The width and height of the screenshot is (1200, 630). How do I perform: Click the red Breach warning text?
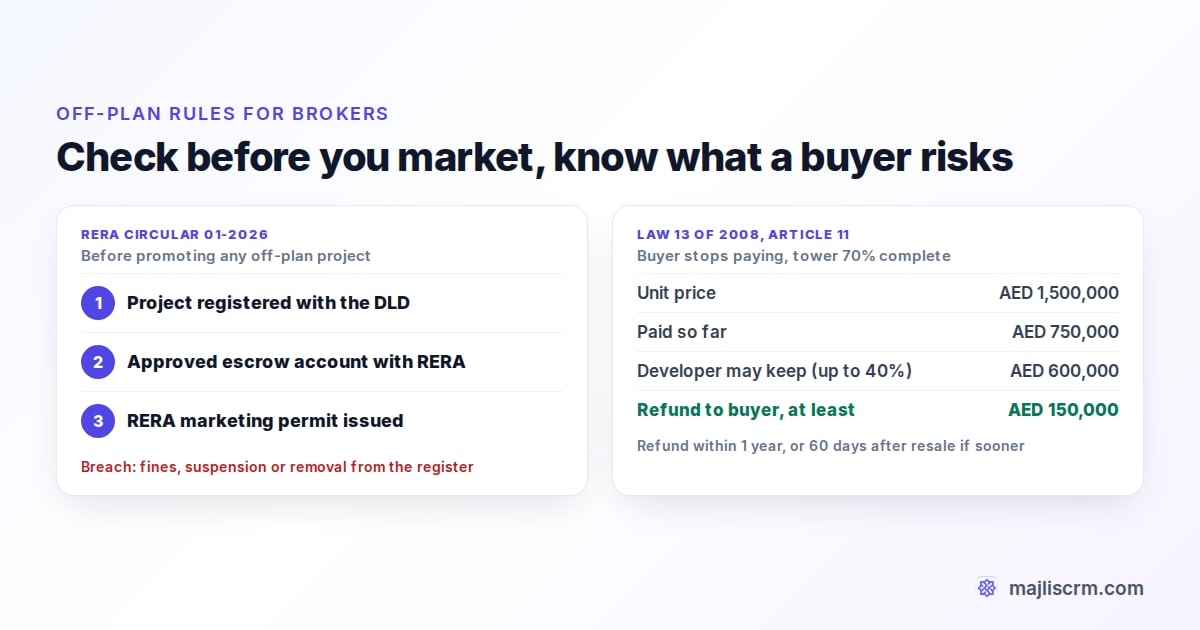277,467
